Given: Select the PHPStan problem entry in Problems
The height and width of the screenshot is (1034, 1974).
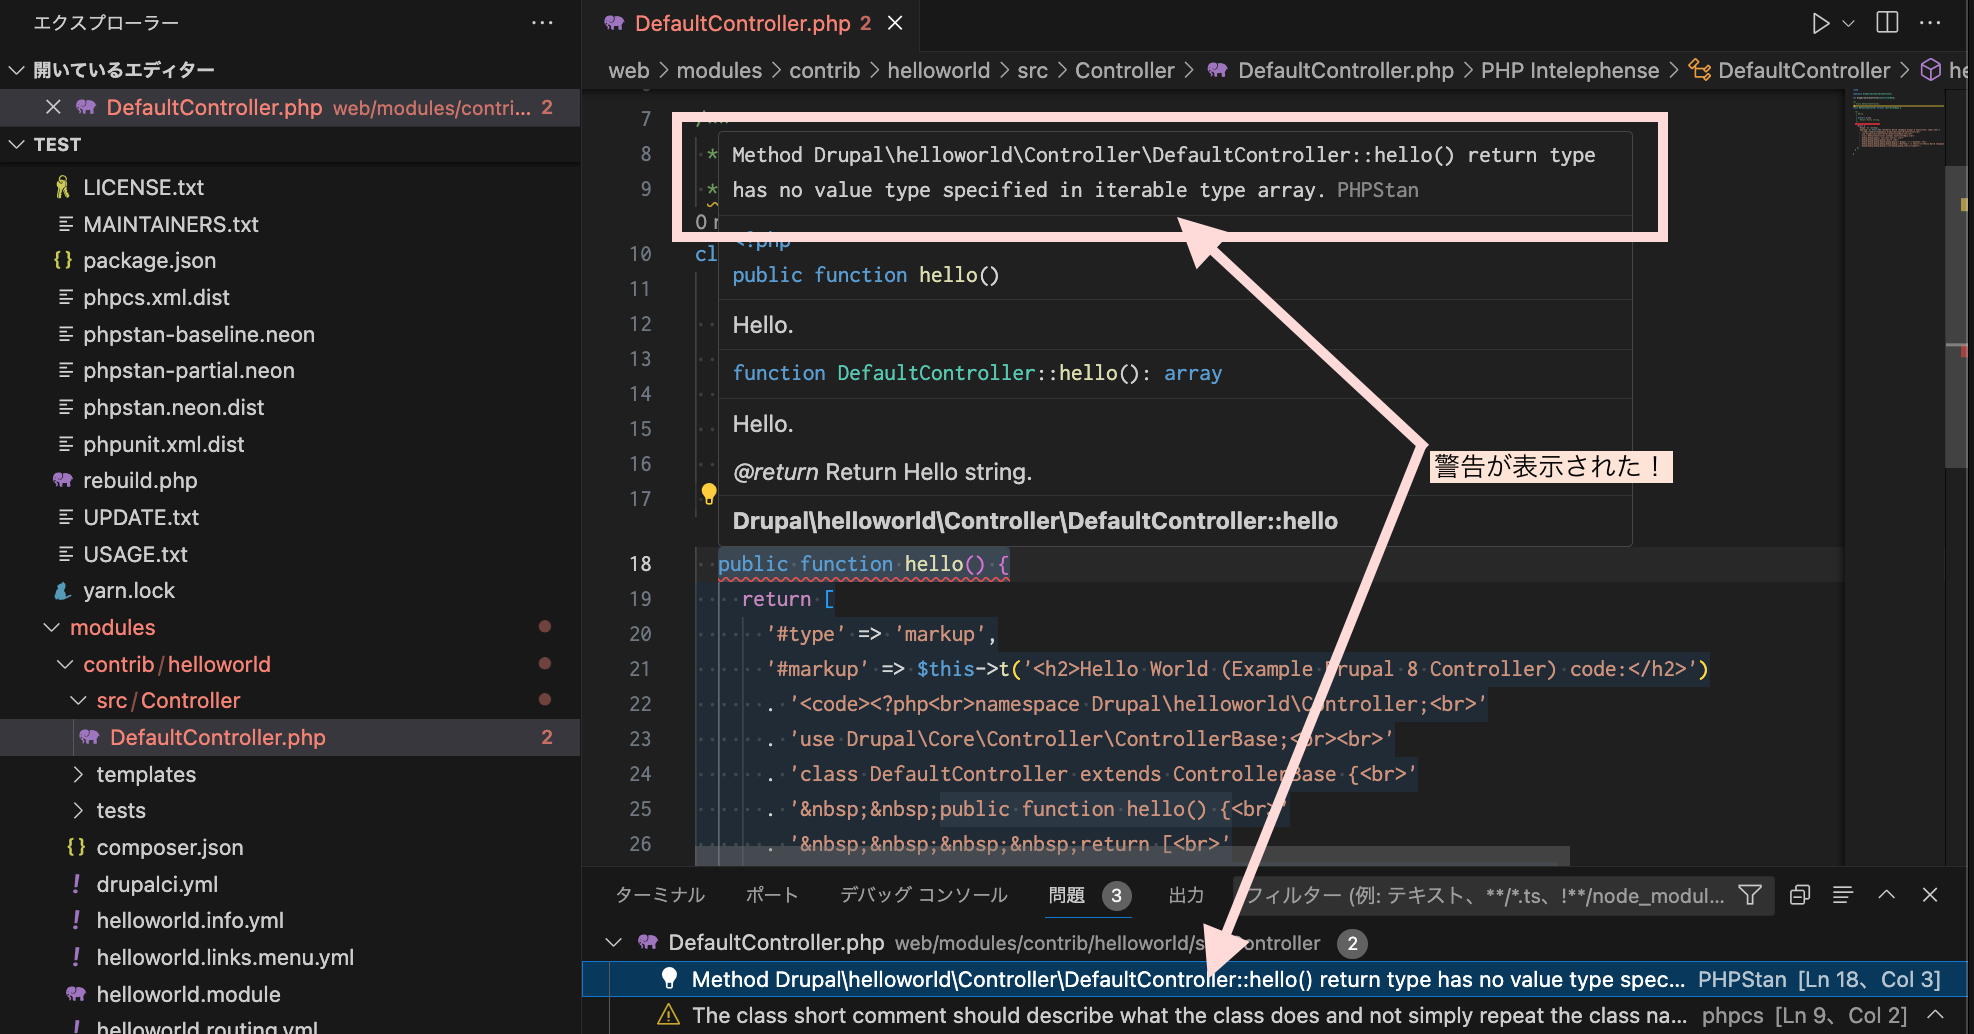Looking at the screenshot, I should click(1100, 979).
